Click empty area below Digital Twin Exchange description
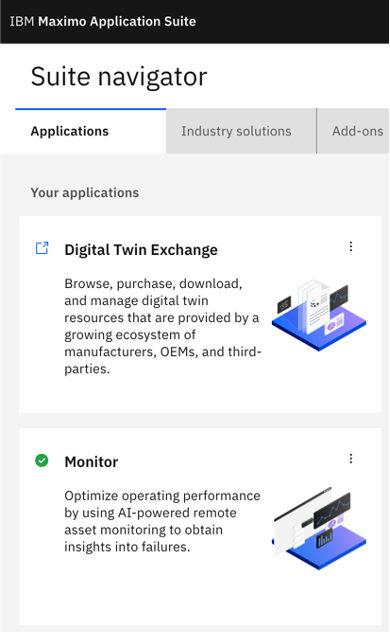The image size is (390, 632). pos(161,395)
